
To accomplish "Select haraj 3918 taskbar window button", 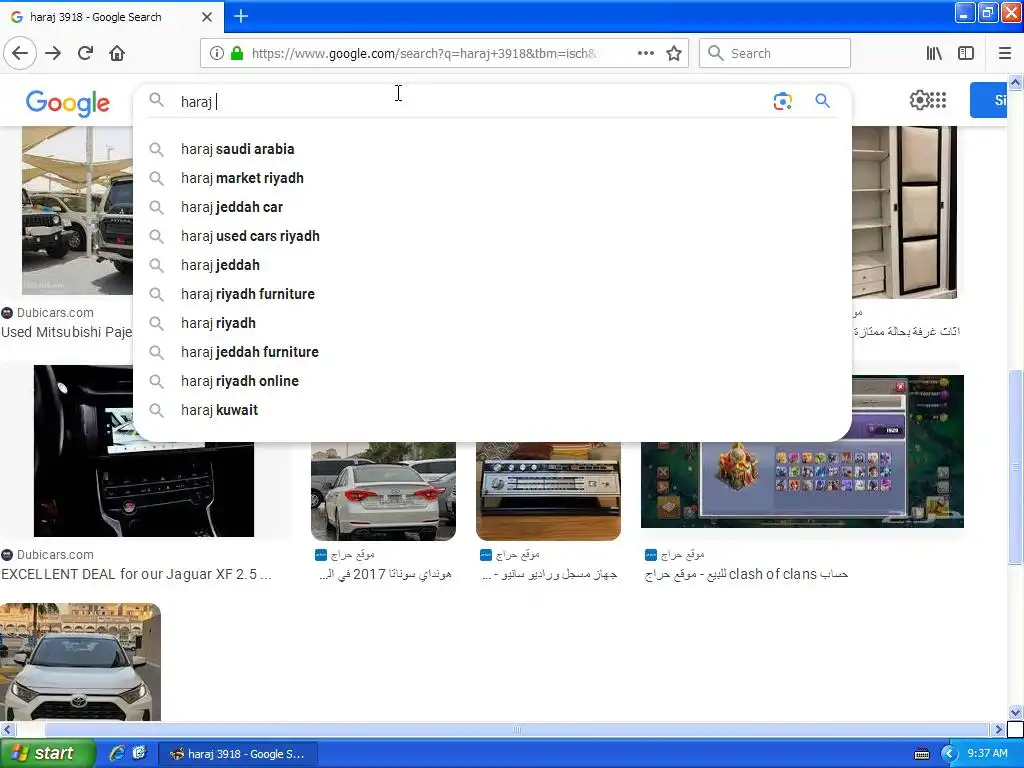I will point(239,754).
